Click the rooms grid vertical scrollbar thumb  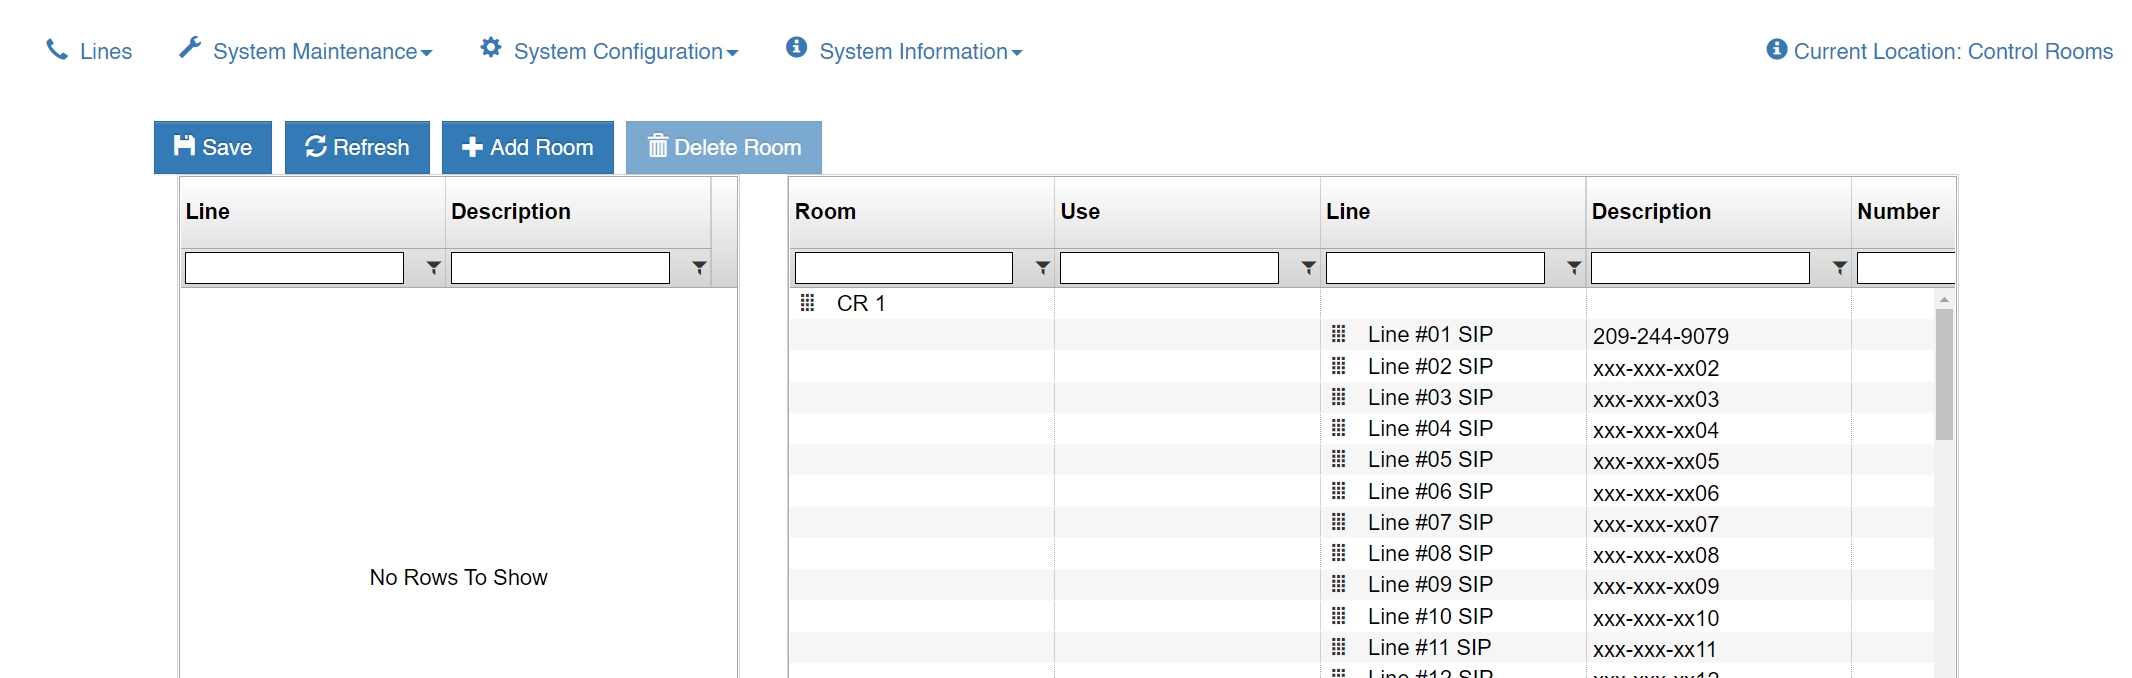(x=1944, y=374)
